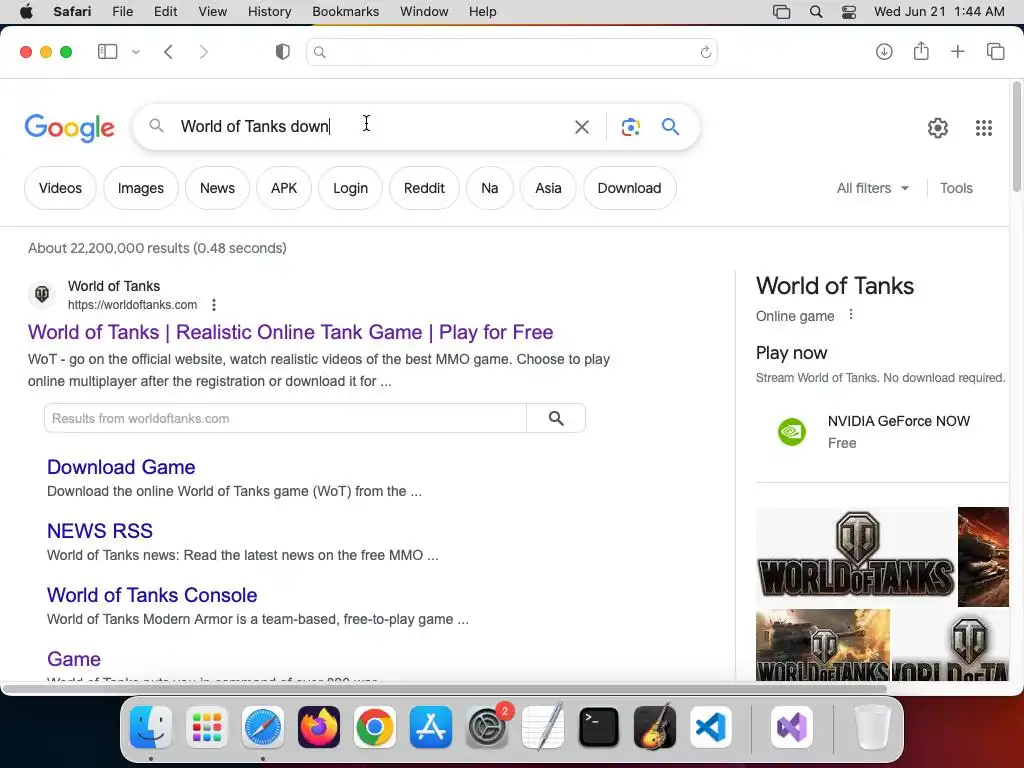Open the privacy report shield icon
This screenshot has height=768, width=1024.
click(283, 52)
